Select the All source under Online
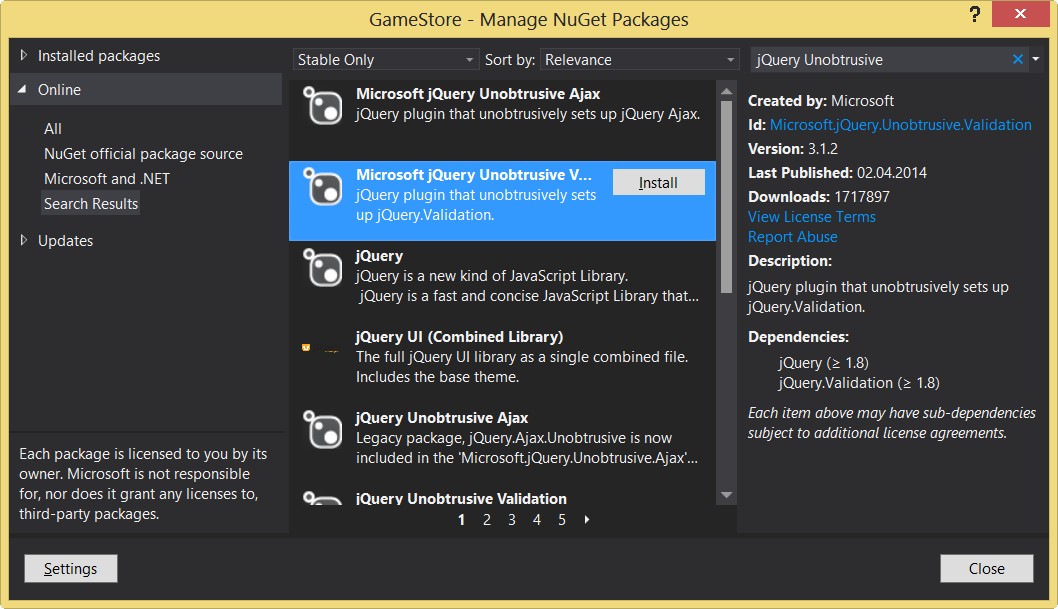The image size is (1058, 609). pyautogui.click(x=53, y=128)
